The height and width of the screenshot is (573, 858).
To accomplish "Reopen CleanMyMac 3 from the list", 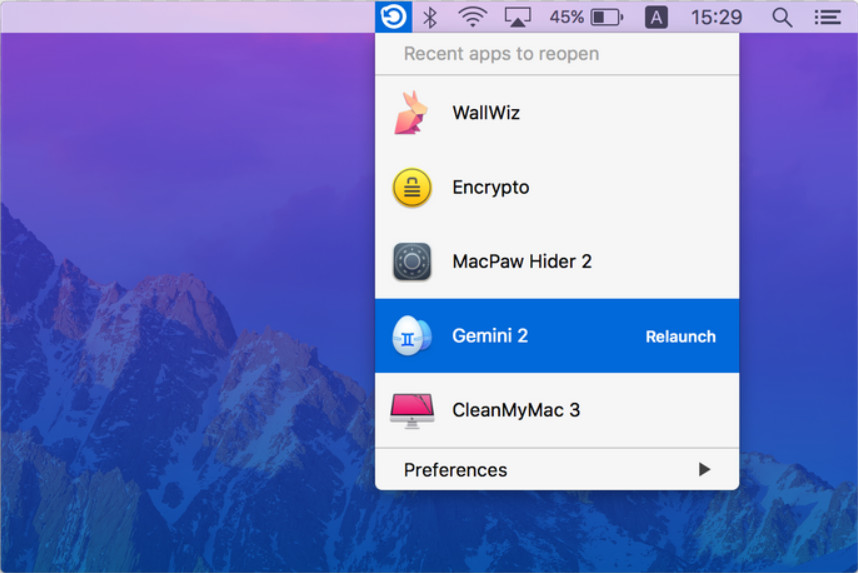I will coord(557,410).
